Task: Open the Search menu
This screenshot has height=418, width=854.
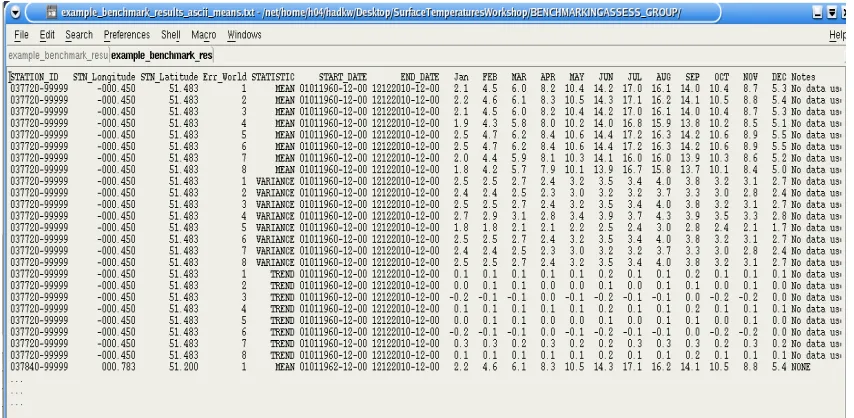Action: [79, 35]
